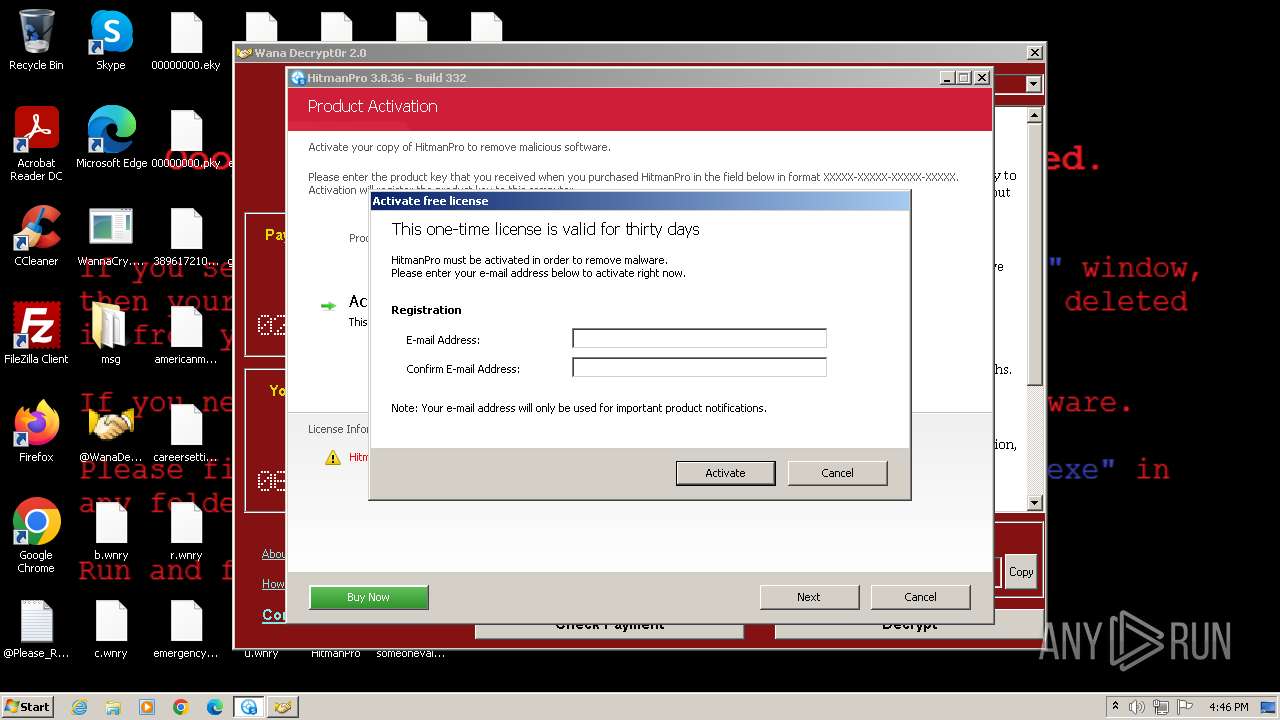Select the WannaCry executable desktop icon
This screenshot has height=720, width=1280.
pyautogui.click(x=111, y=236)
